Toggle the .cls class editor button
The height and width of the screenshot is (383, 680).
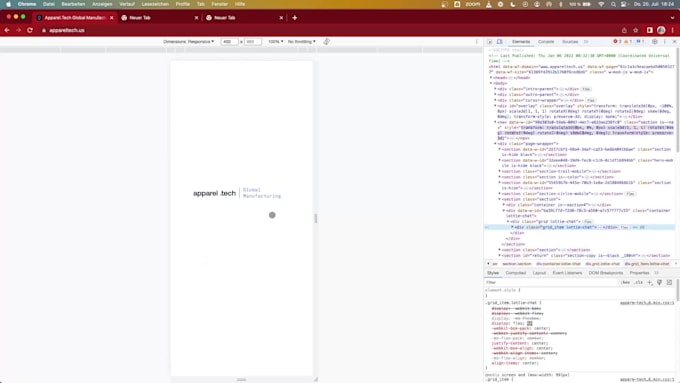tap(638, 282)
